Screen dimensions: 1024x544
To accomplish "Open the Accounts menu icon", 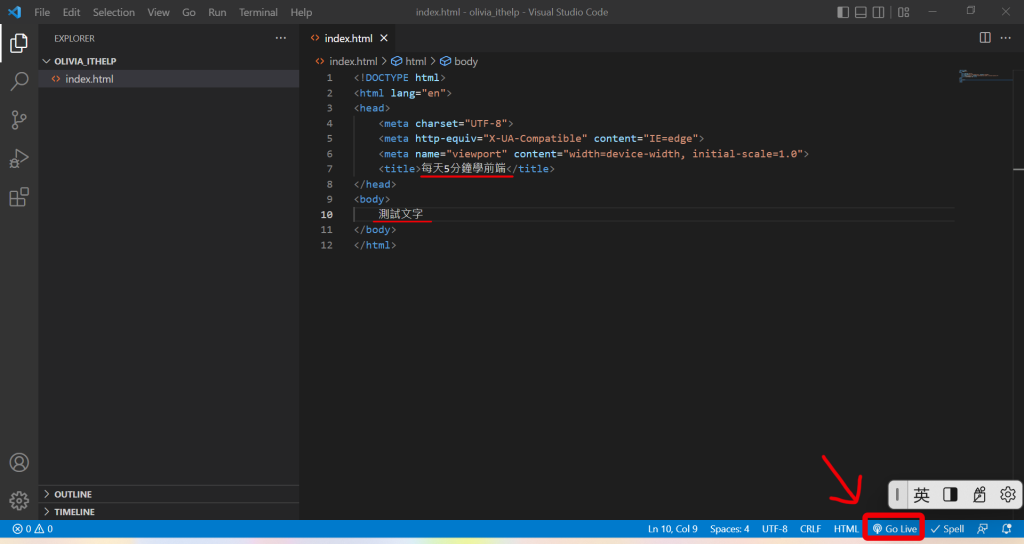I will [19, 462].
